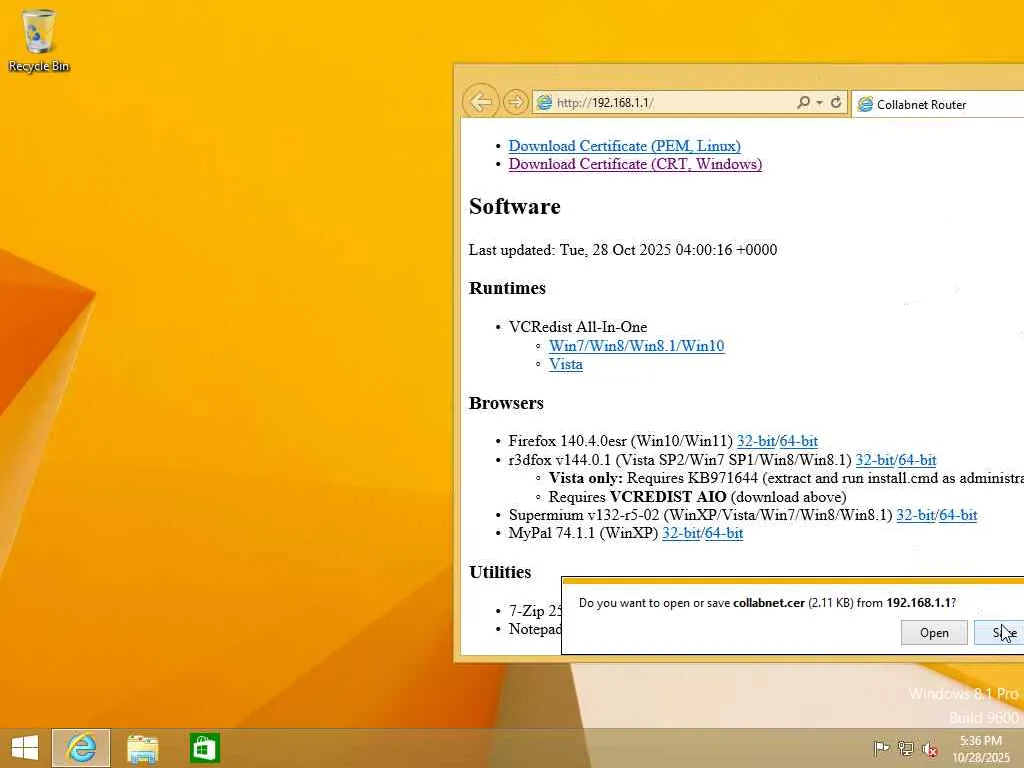Open the clock showing 5:36 PM

click(981, 748)
